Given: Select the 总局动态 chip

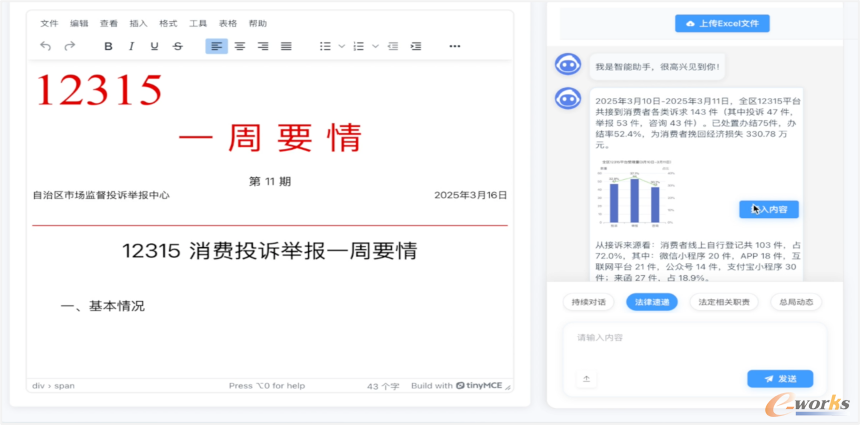Looking at the screenshot, I should pyautogui.click(x=796, y=302).
